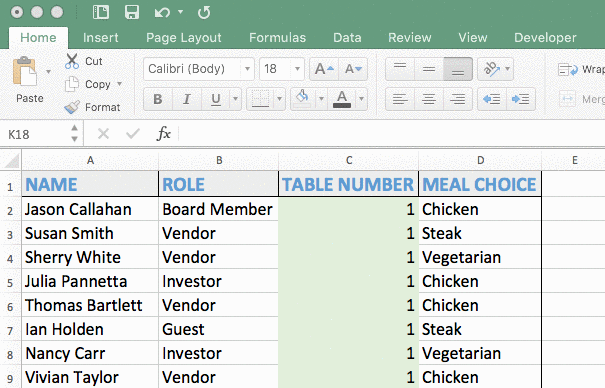Switch to the Home tab
The image size is (605, 388).
[38, 37]
